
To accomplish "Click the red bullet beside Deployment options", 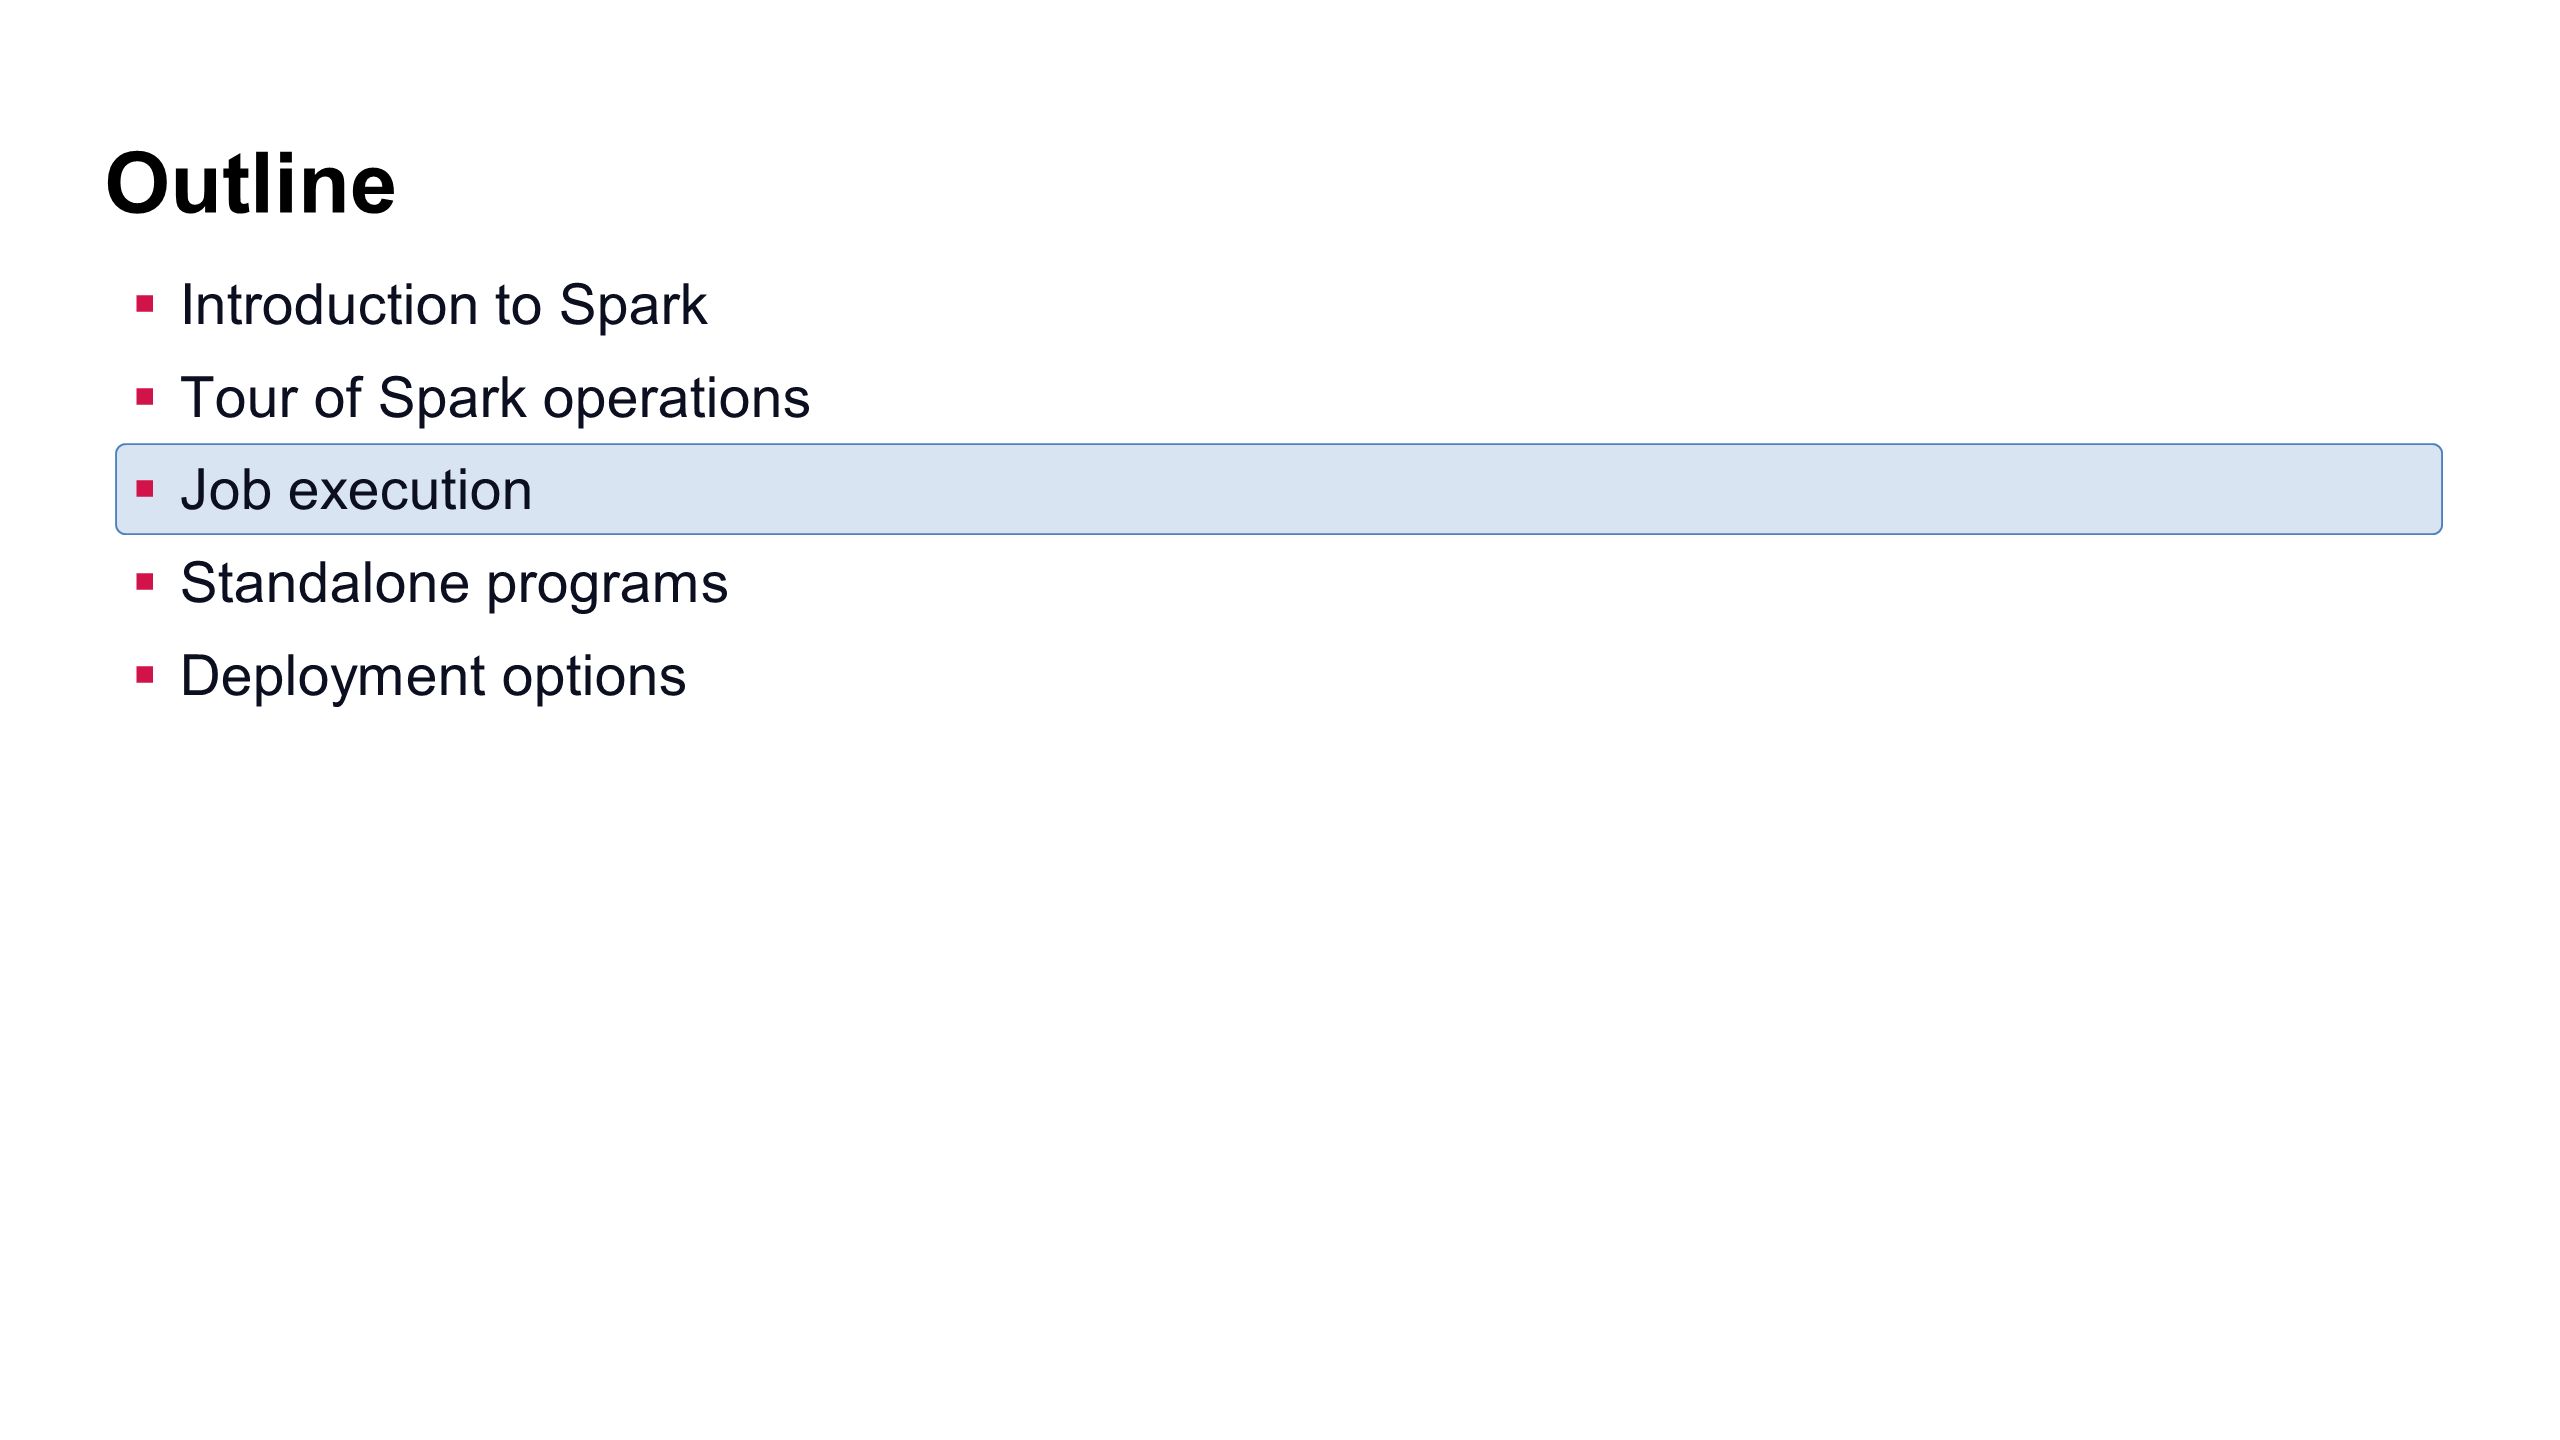I will tap(145, 675).
